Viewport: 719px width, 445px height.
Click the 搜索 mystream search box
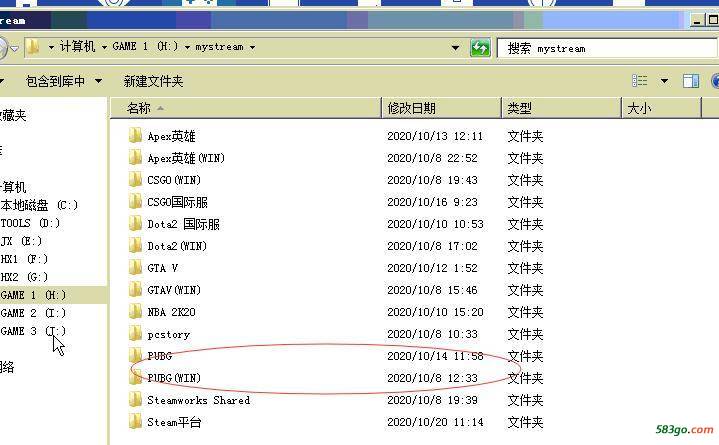pyautogui.click(x=608, y=48)
